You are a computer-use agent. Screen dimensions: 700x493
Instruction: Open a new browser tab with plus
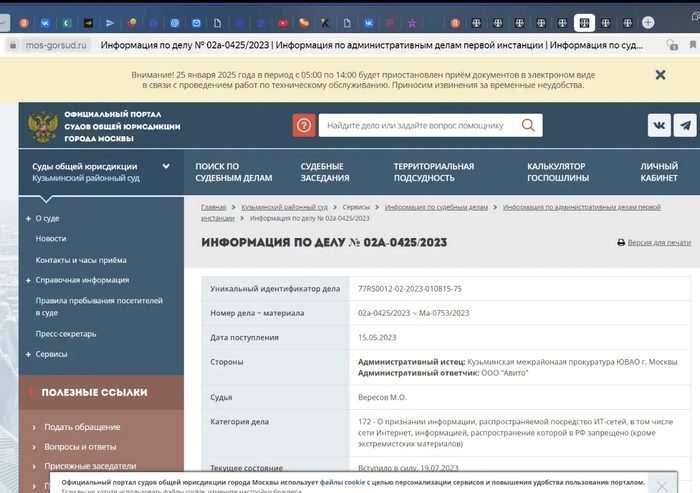point(648,22)
